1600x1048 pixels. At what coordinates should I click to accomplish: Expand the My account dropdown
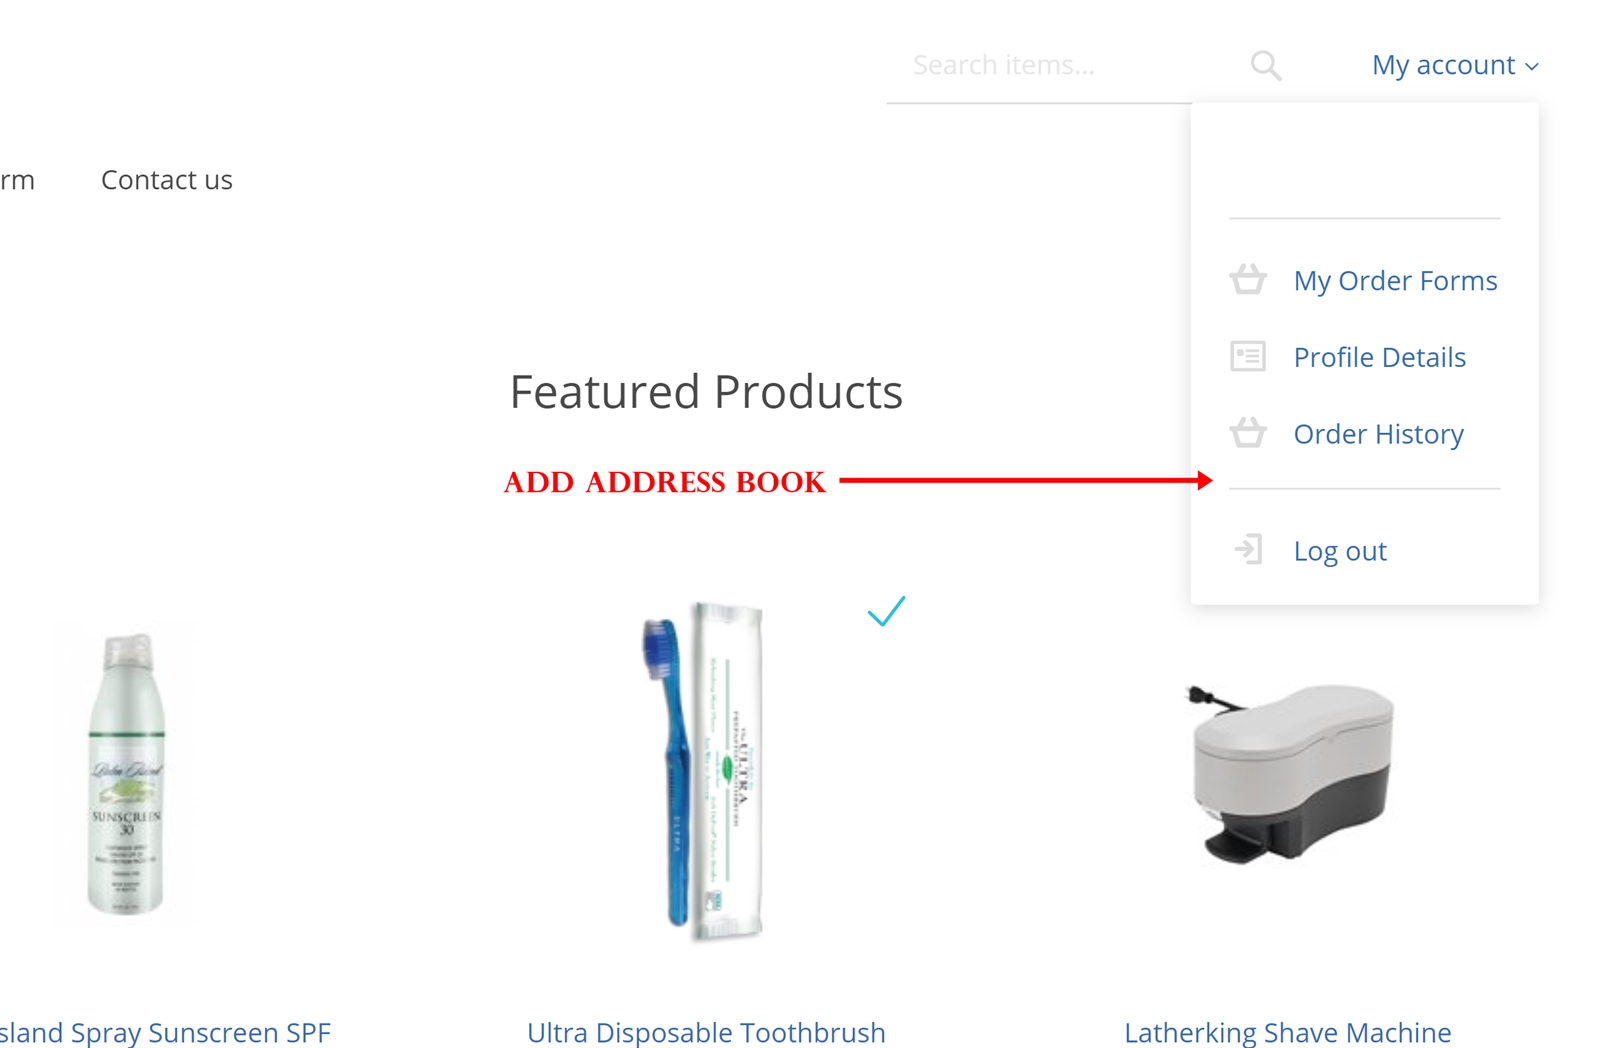click(x=1455, y=65)
